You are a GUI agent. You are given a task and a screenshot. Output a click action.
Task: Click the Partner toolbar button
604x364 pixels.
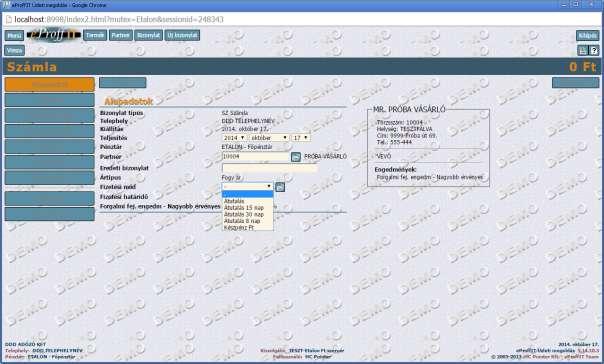pos(121,35)
